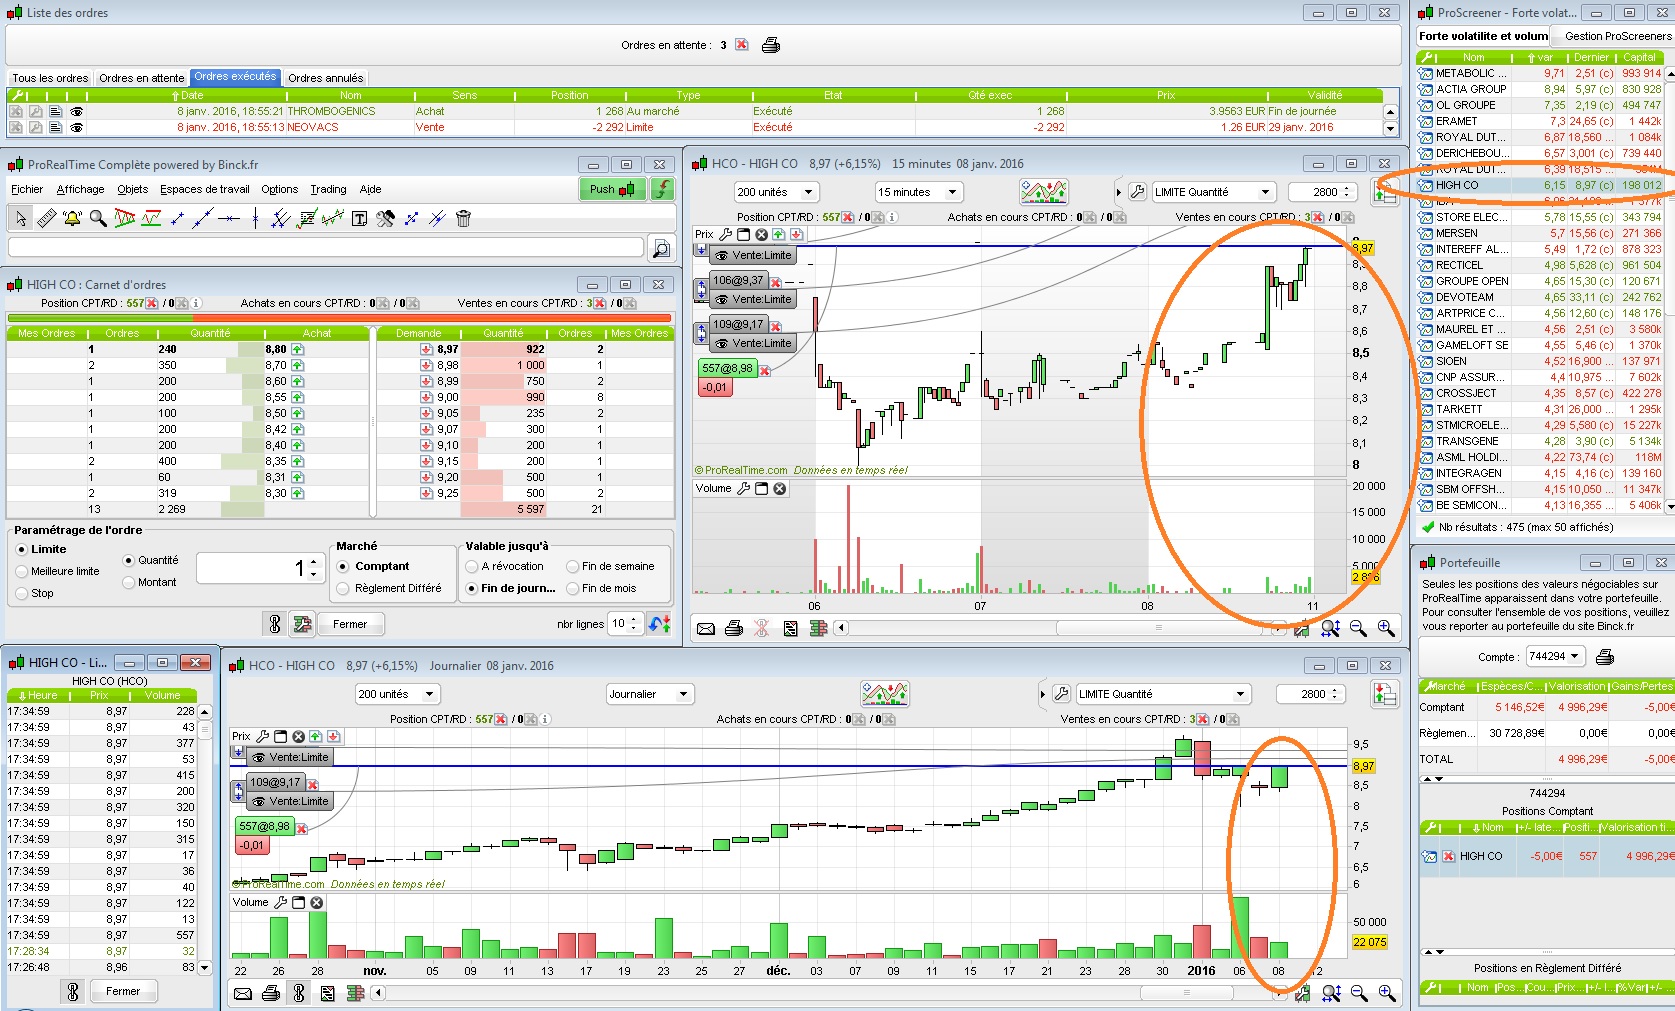Print the 15 minutes chart

[x=734, y=628]
